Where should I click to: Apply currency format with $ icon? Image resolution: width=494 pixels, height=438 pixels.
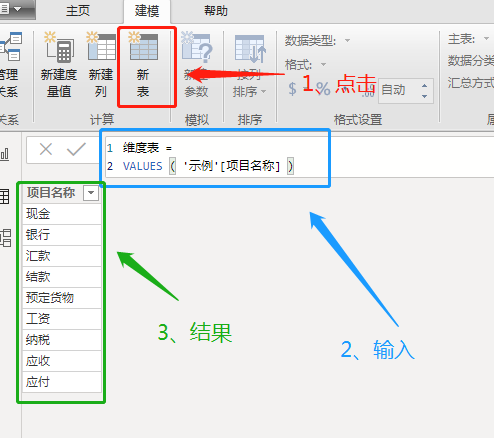292,89
